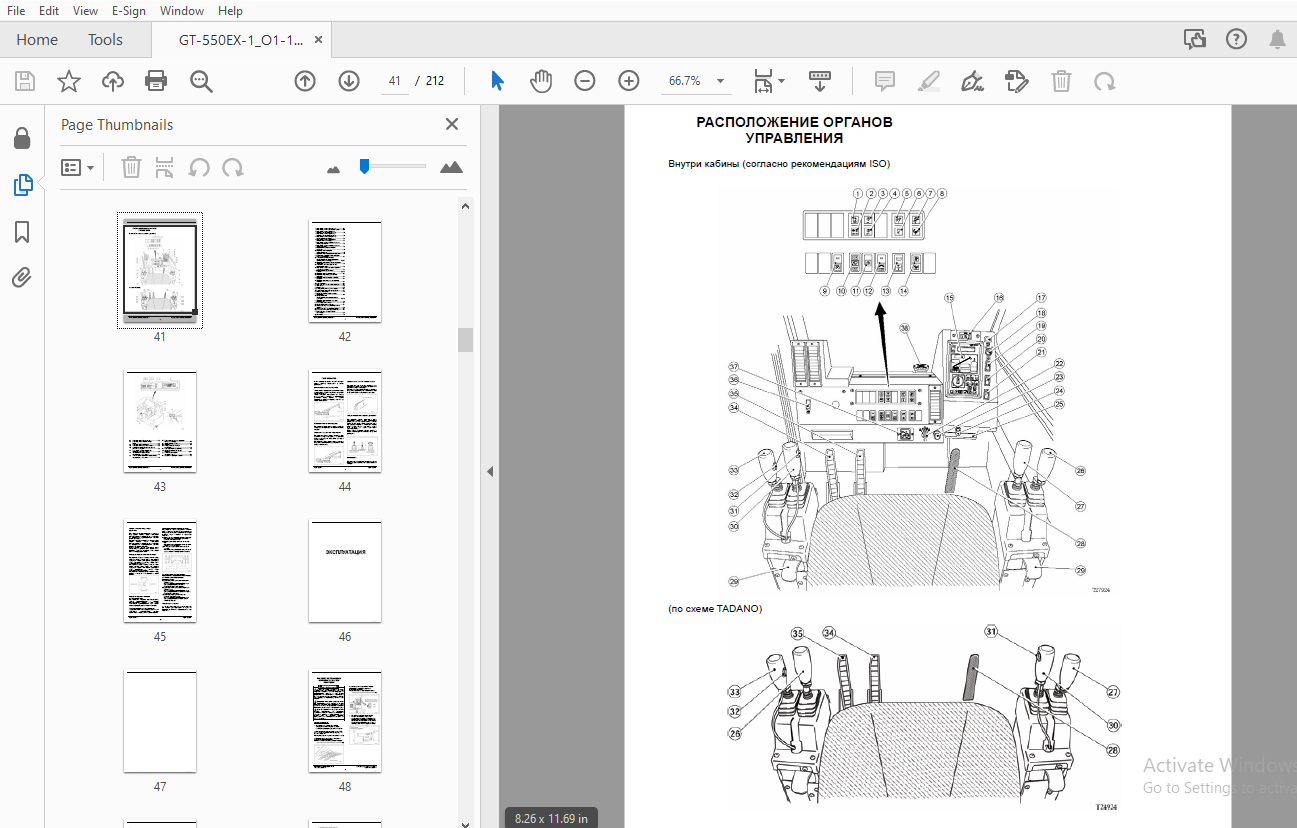Image resolution: width=1297 pixels, height=828 pixels.
Task: Switch to the Tools tab
Action: tap(105, 40)
